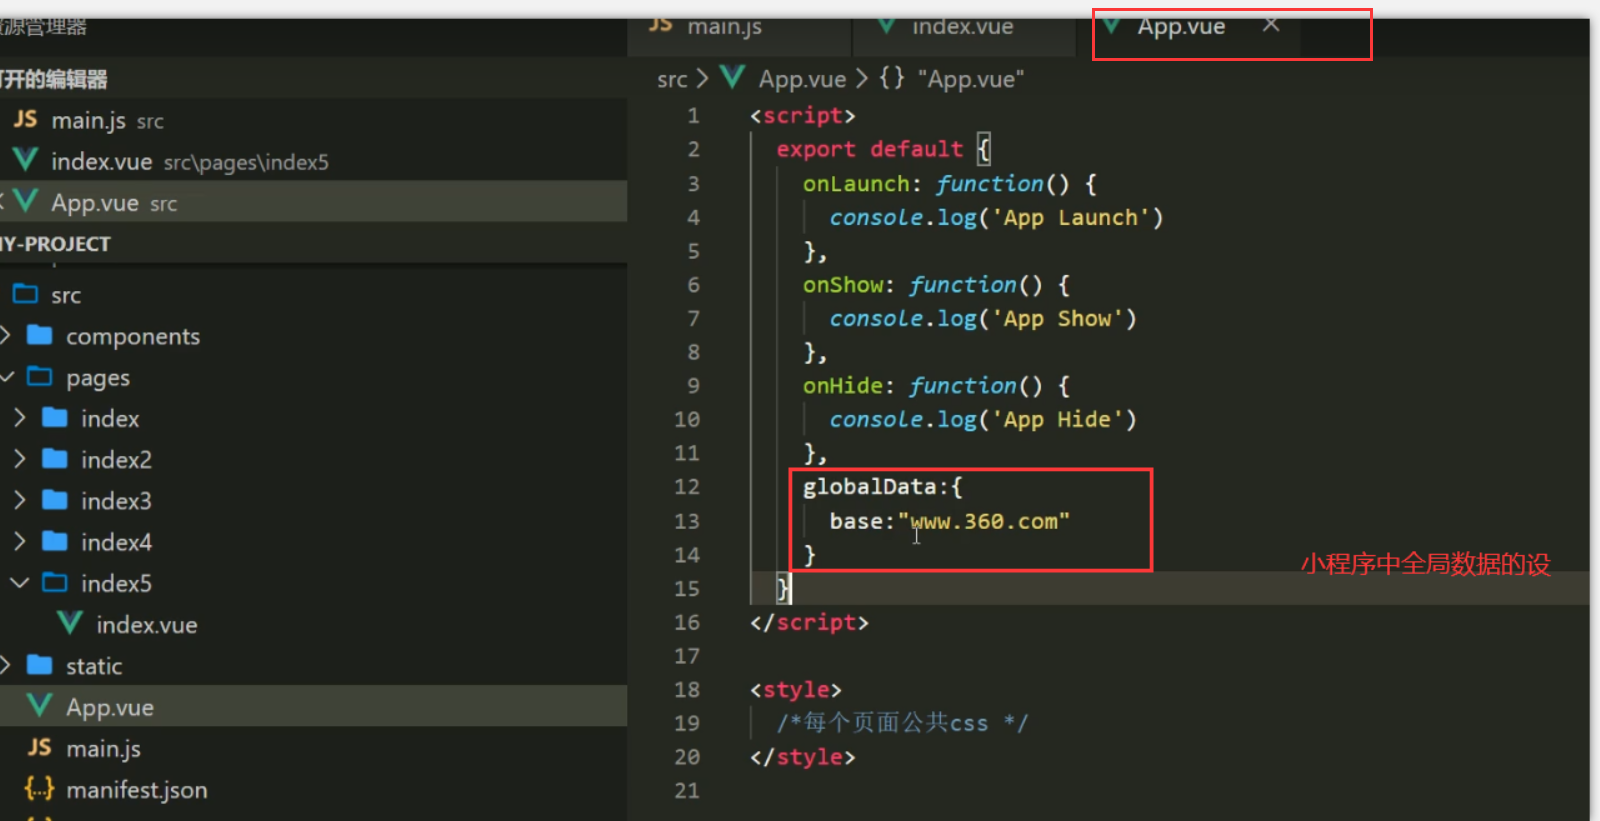Click the Vue icon in breadcrumb
This screenshot has height=821, width=1600.
[x=733, y=77]
